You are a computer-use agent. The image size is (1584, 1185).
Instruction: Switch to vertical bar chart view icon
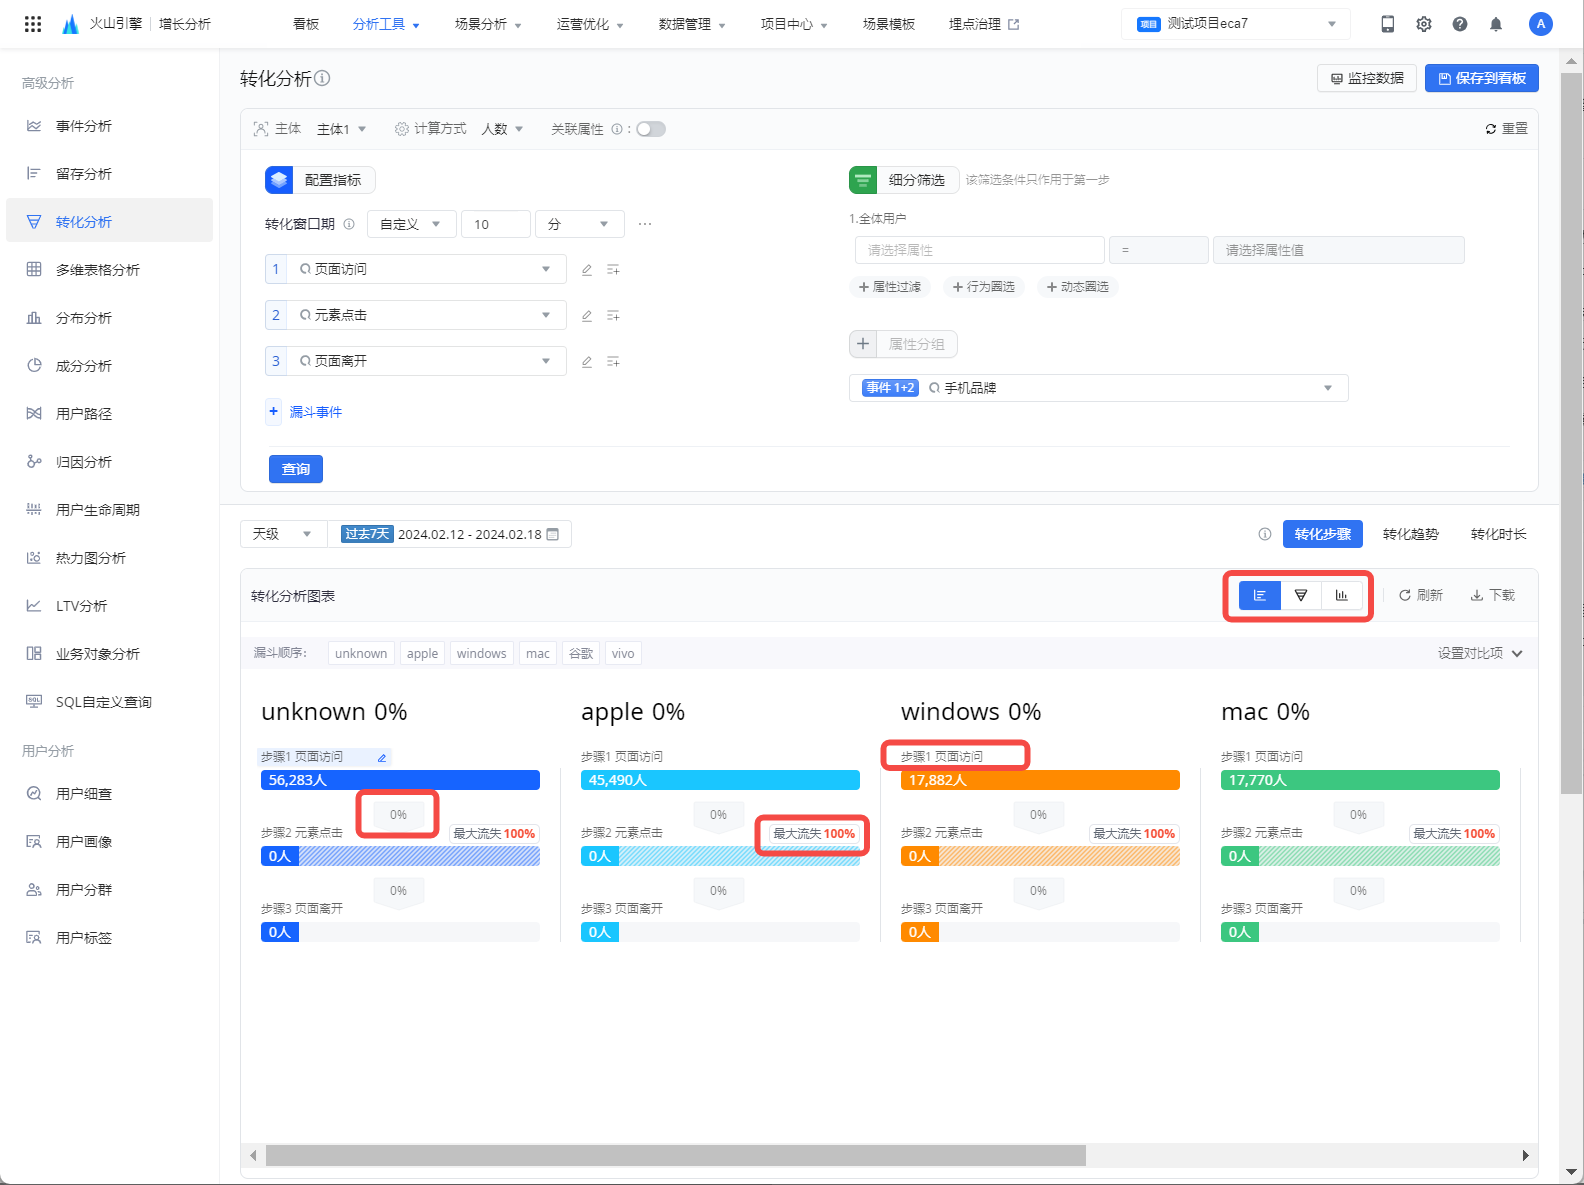[x=1341, y=595]
